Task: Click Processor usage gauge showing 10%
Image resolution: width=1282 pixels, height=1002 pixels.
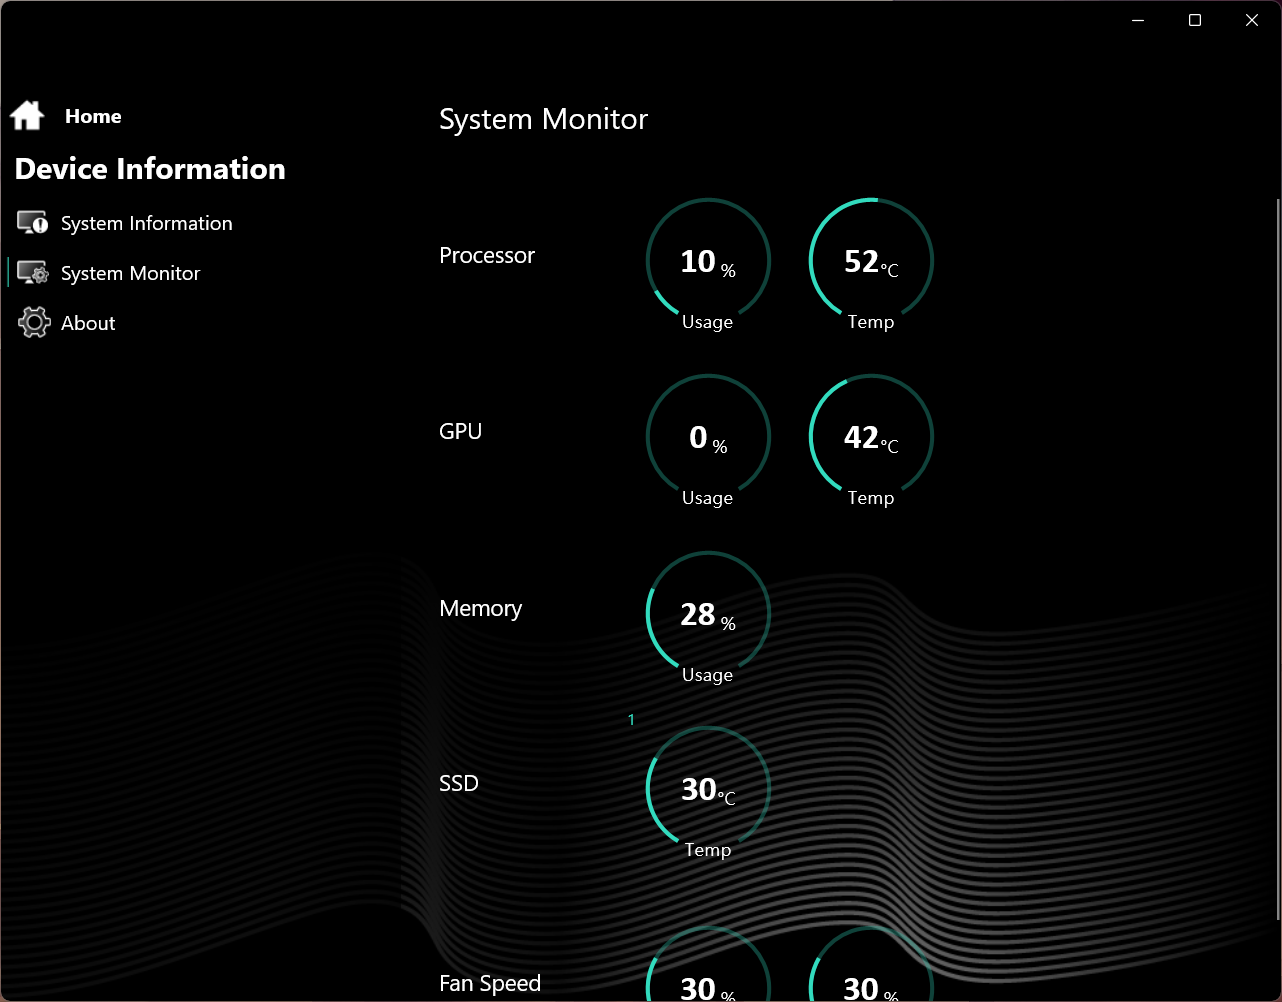Action: coord(708,261)
